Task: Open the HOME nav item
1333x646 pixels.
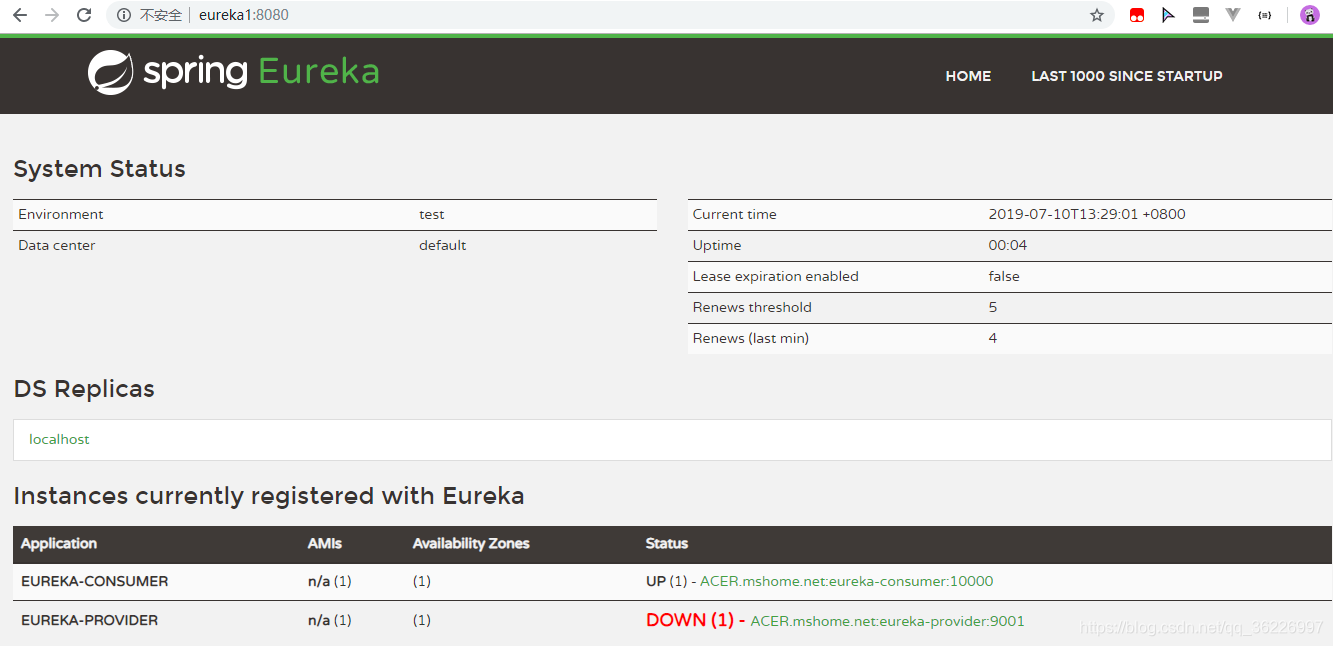Action: point(968,76)
